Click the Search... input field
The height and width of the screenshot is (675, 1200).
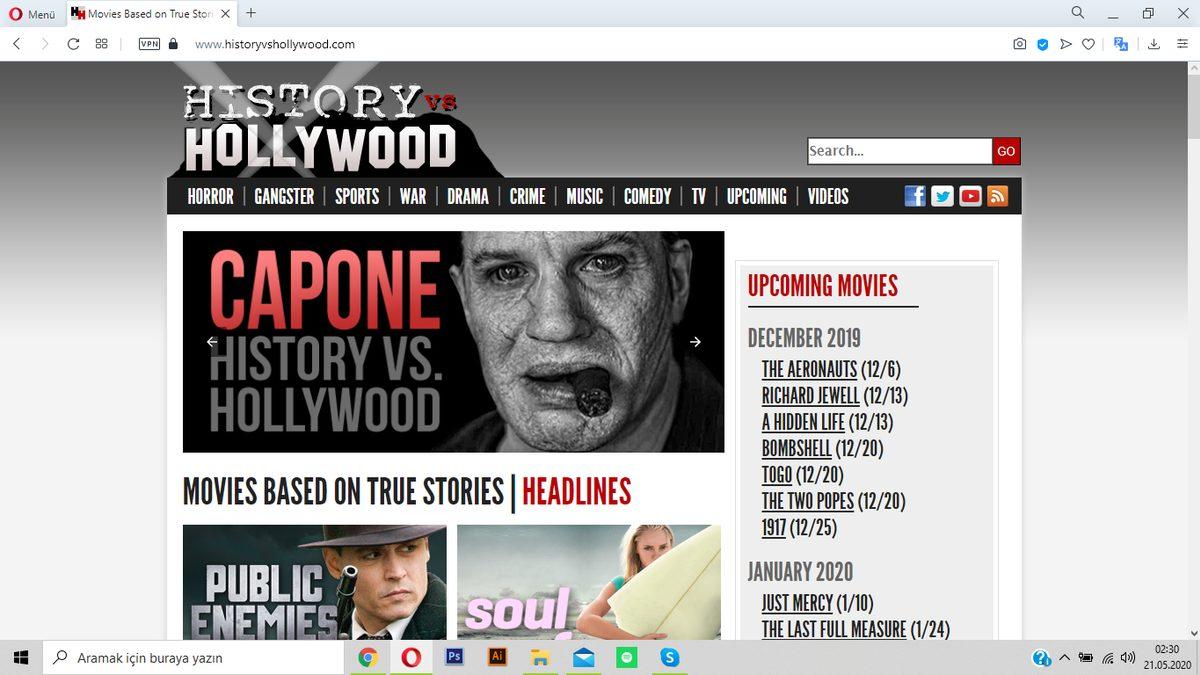point(898,151)
